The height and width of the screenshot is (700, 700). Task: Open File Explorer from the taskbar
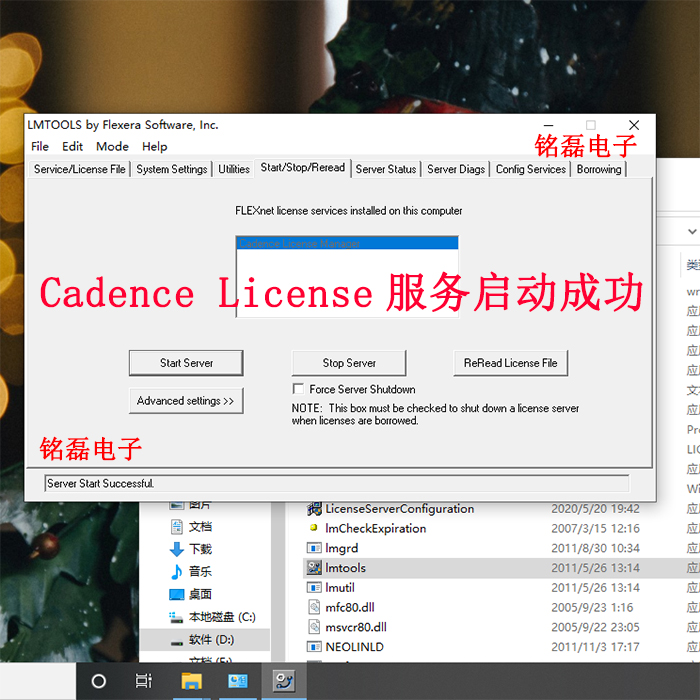(192, 681)
